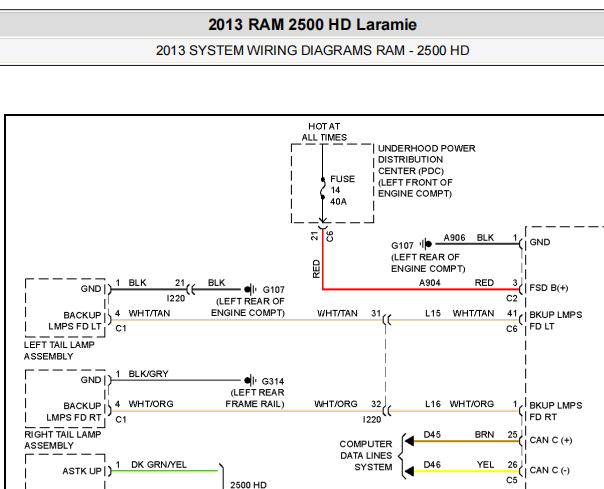This screenshot has width=604, height=489.
Task: Select the fuse symbol in the PDC box
Action: [x=323, y=188]
